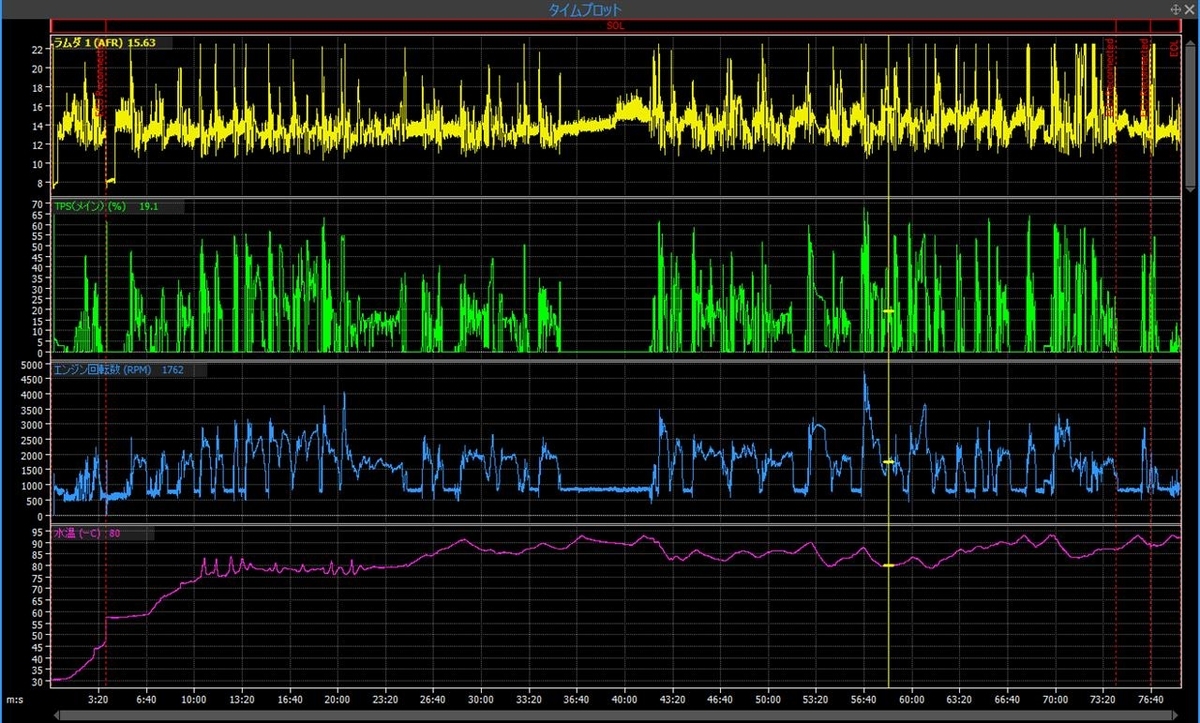
Task: Select the ラムダ 1 (AFR) channel label
Action: [x=89, y=43]
